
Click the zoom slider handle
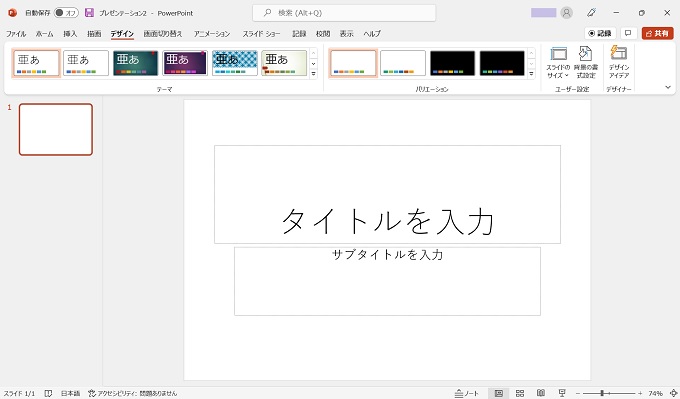coord(602,393)
